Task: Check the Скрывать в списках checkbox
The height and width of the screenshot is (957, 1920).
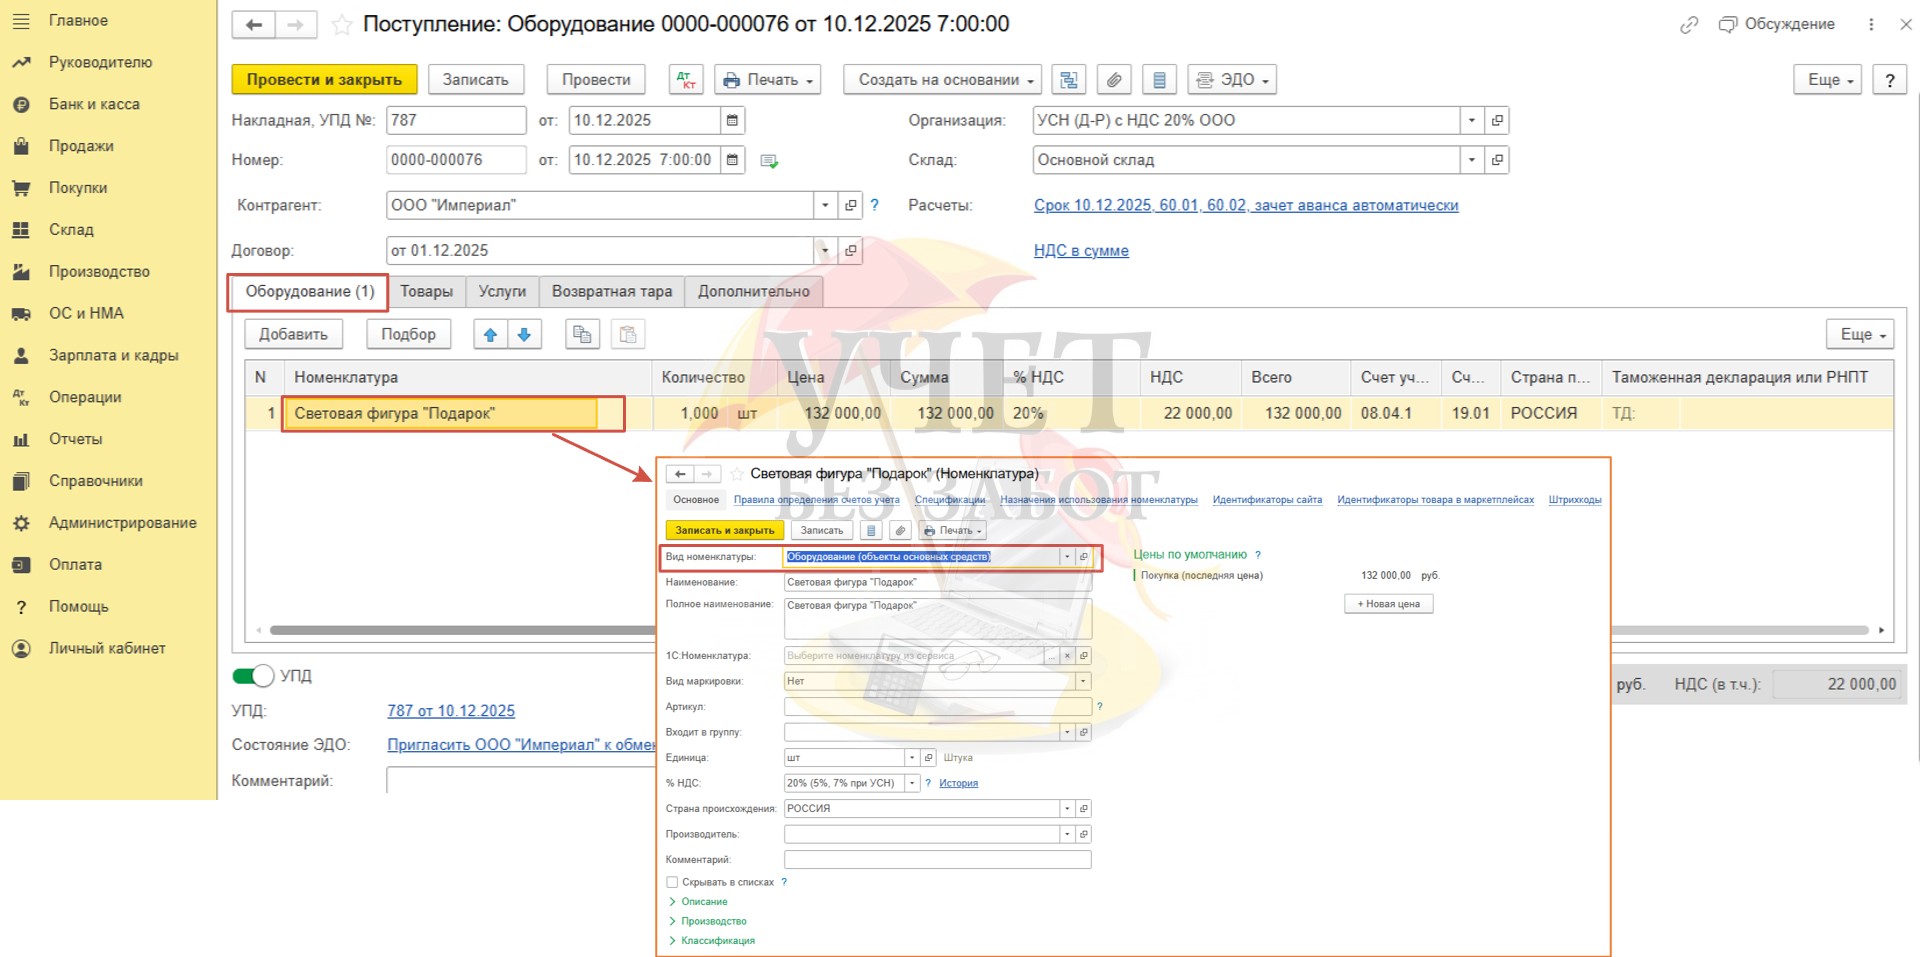Action: coord(672,882)
